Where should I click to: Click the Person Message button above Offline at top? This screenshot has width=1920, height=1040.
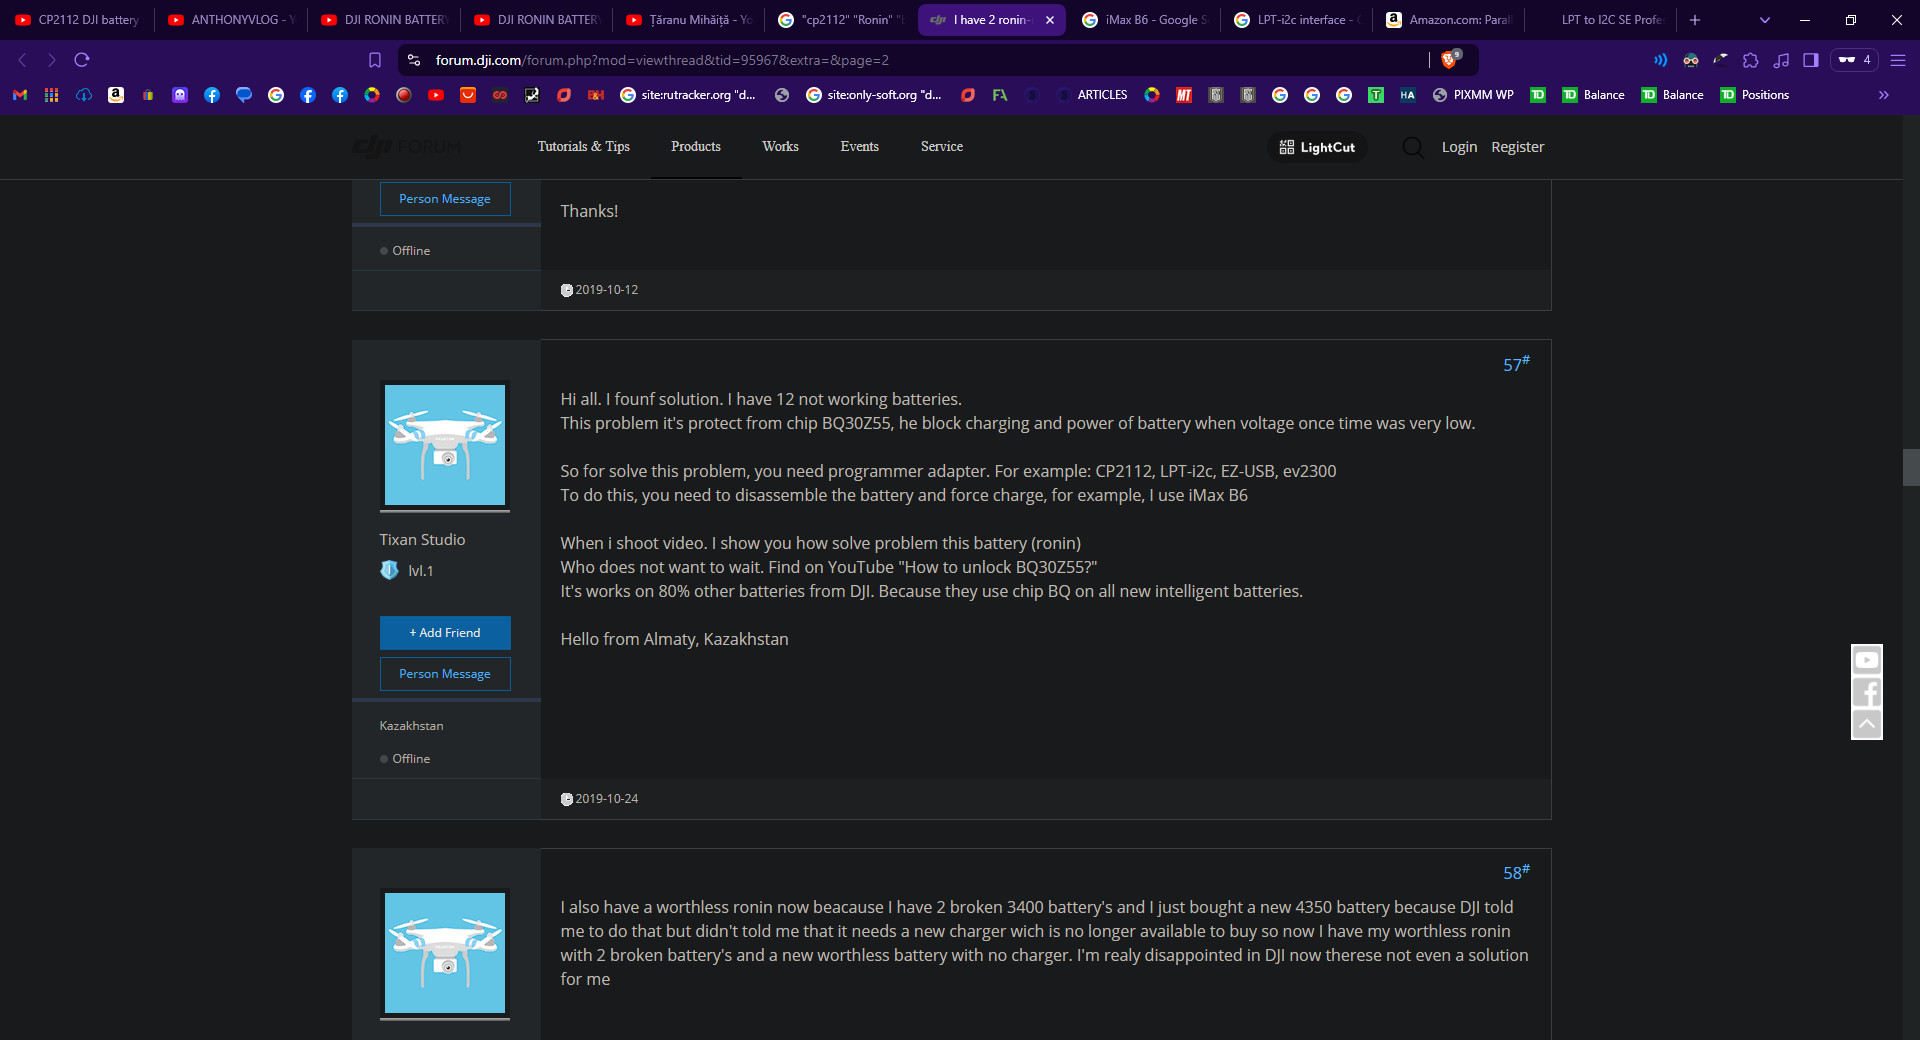pyautogui.click(x=445, y=199)
